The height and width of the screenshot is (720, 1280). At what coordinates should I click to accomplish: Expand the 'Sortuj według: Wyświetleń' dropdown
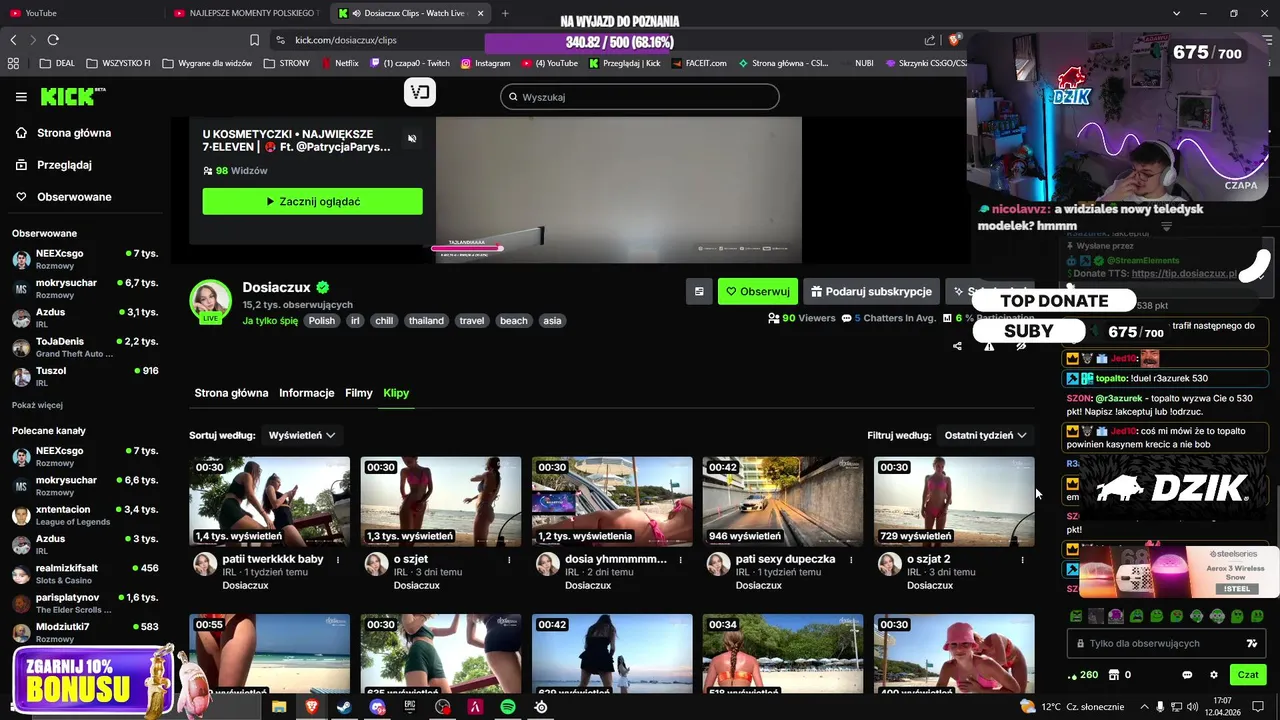pyautogui.click(x=301, y=435)
